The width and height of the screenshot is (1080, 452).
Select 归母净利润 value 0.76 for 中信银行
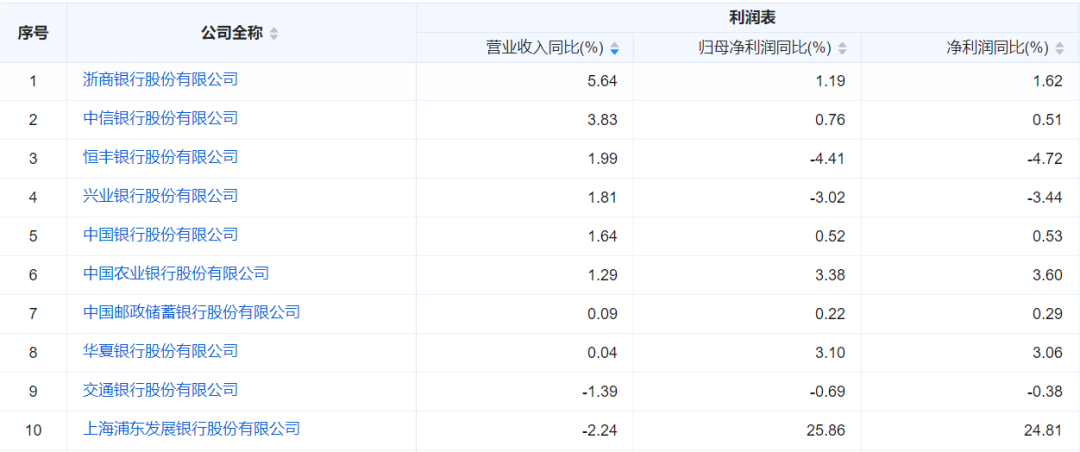point(830,120)
